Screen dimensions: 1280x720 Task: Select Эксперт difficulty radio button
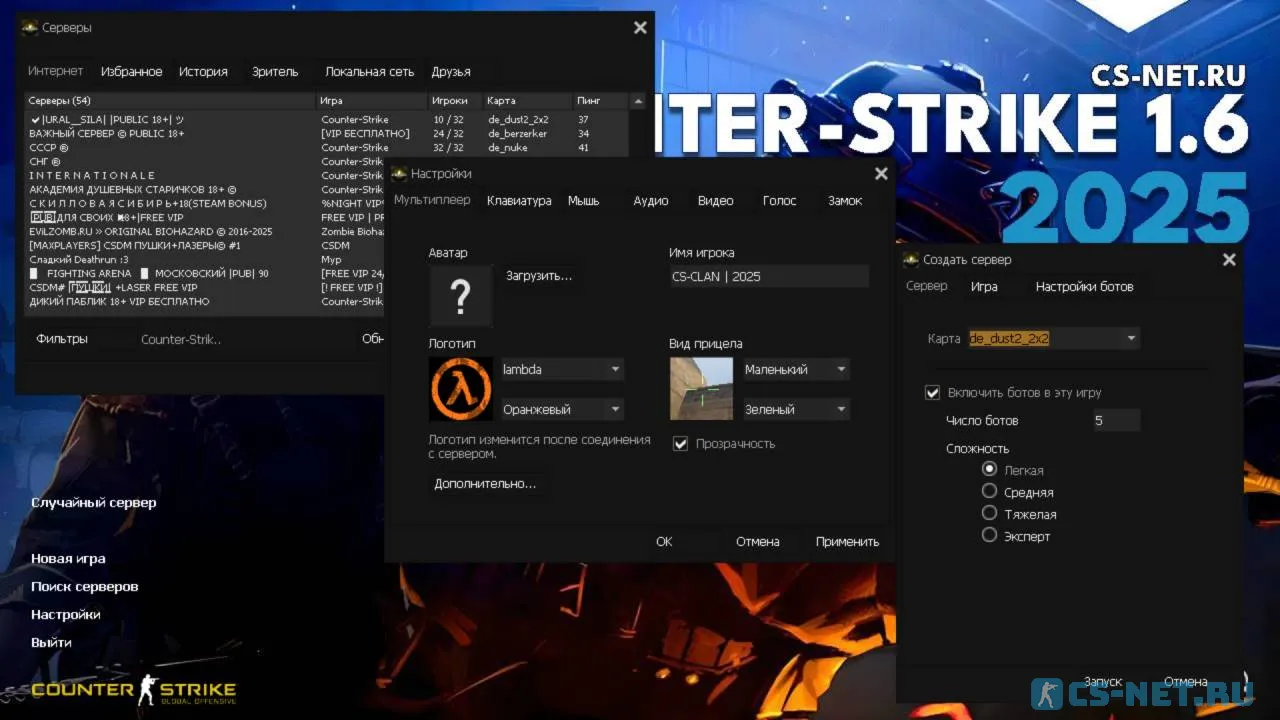990,535
